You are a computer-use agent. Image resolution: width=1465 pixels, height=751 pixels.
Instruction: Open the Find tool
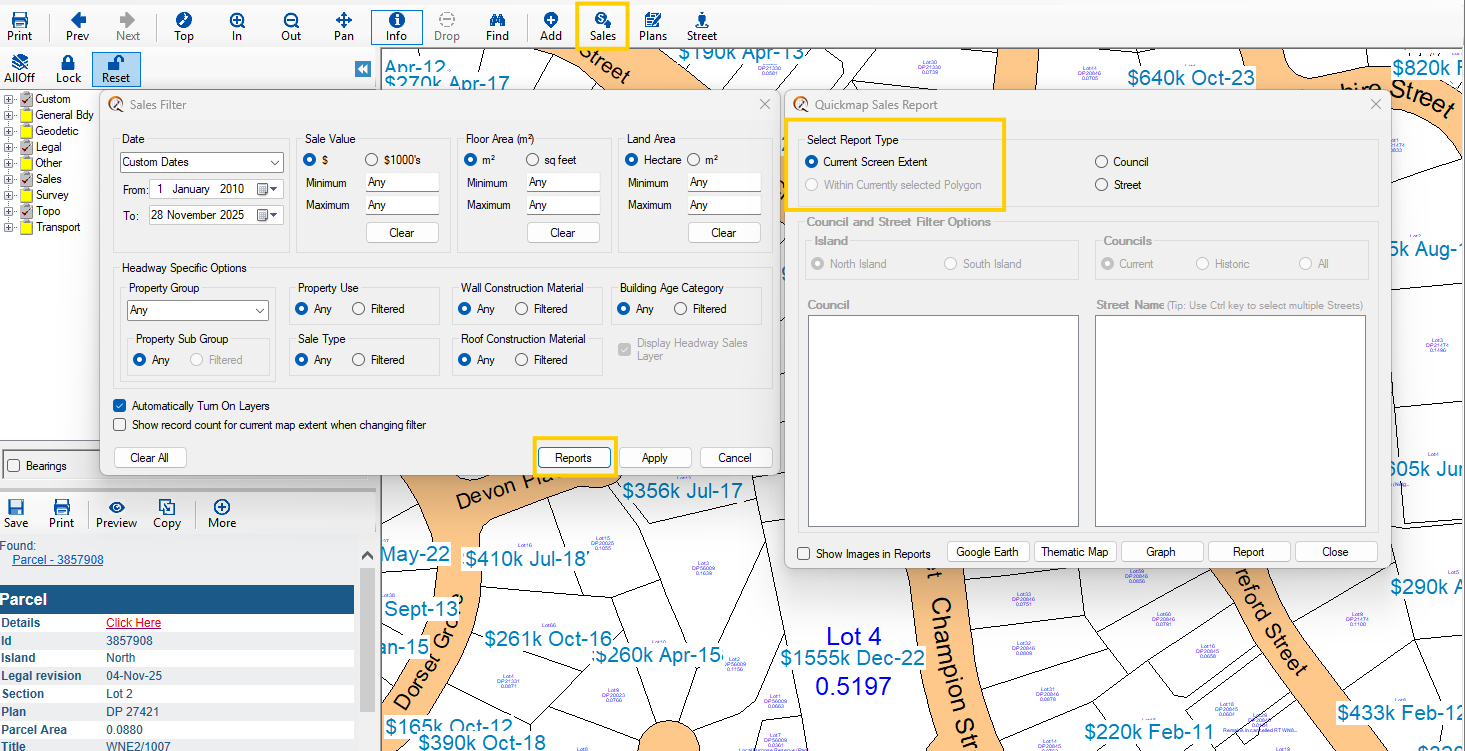tap(495, 26)
